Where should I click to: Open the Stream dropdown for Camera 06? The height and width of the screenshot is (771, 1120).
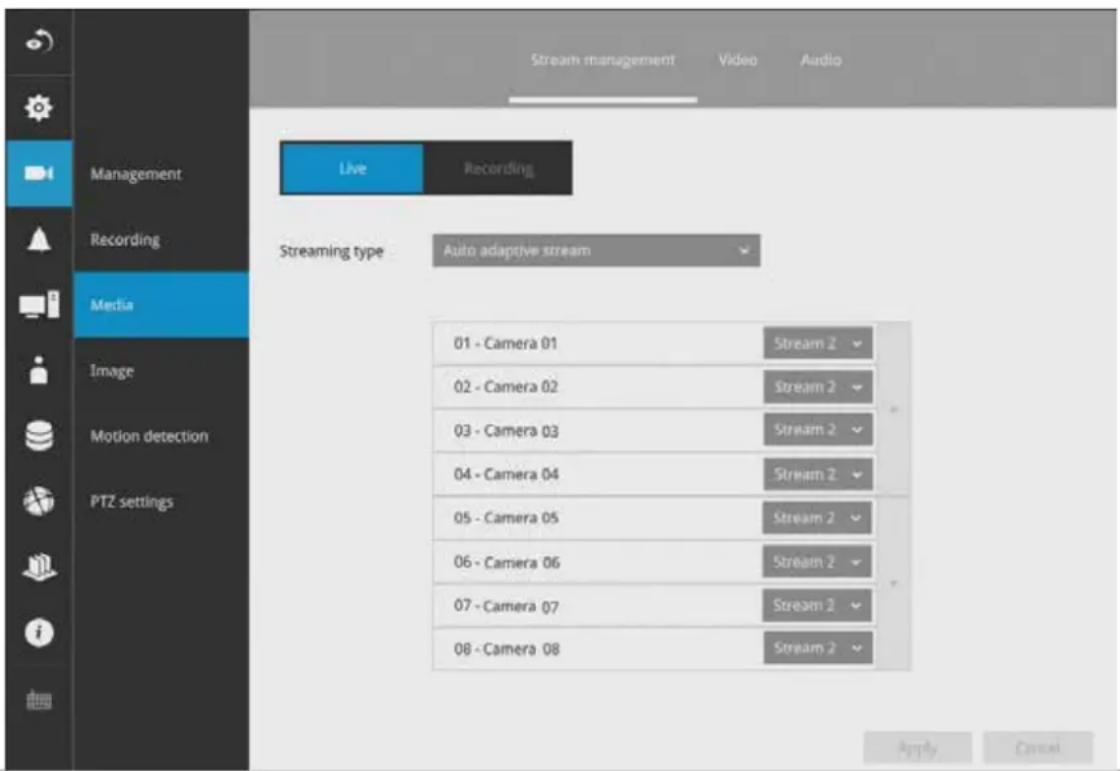(x=817, y=562)
